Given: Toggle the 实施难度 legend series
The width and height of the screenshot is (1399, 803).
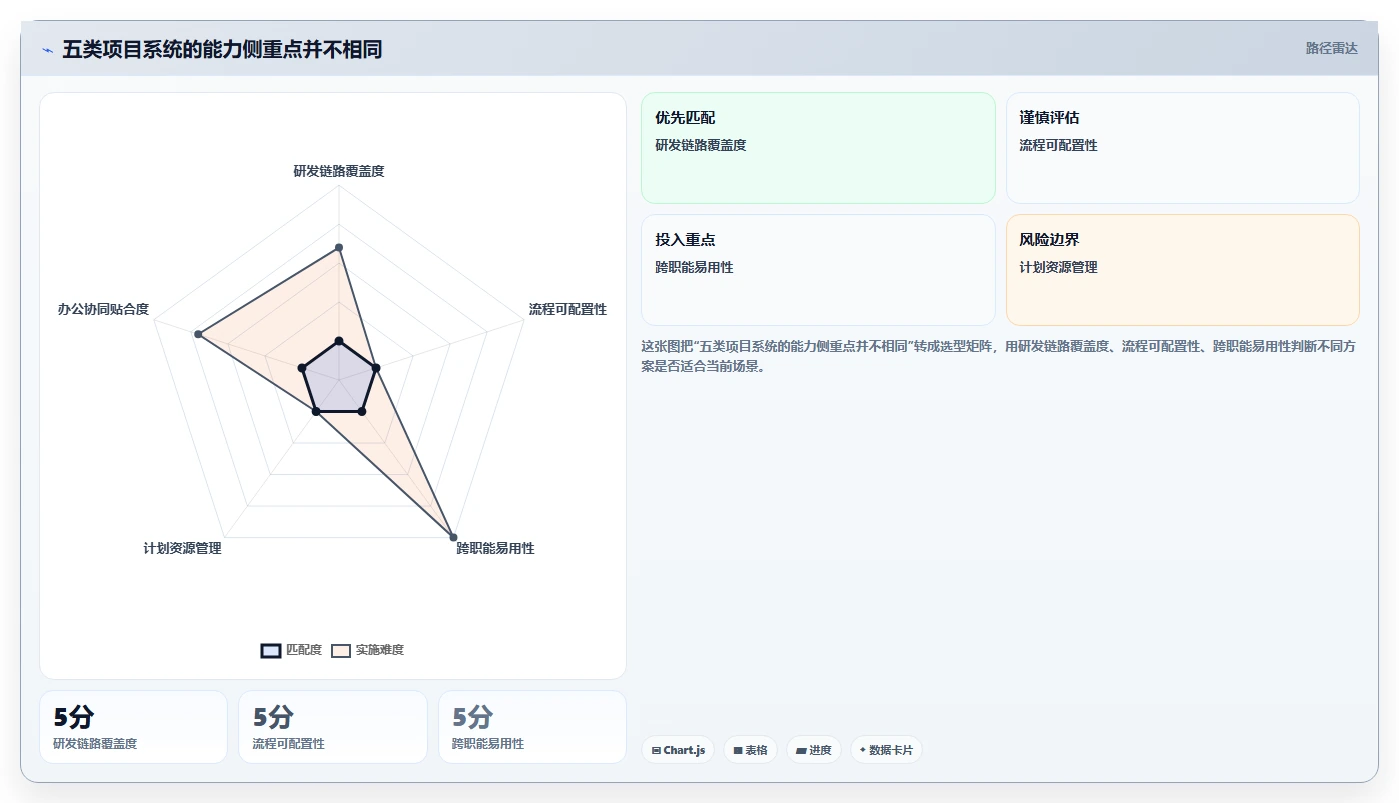Looking at the screenshot, I should pyautogui.click(x=368, y=650).
